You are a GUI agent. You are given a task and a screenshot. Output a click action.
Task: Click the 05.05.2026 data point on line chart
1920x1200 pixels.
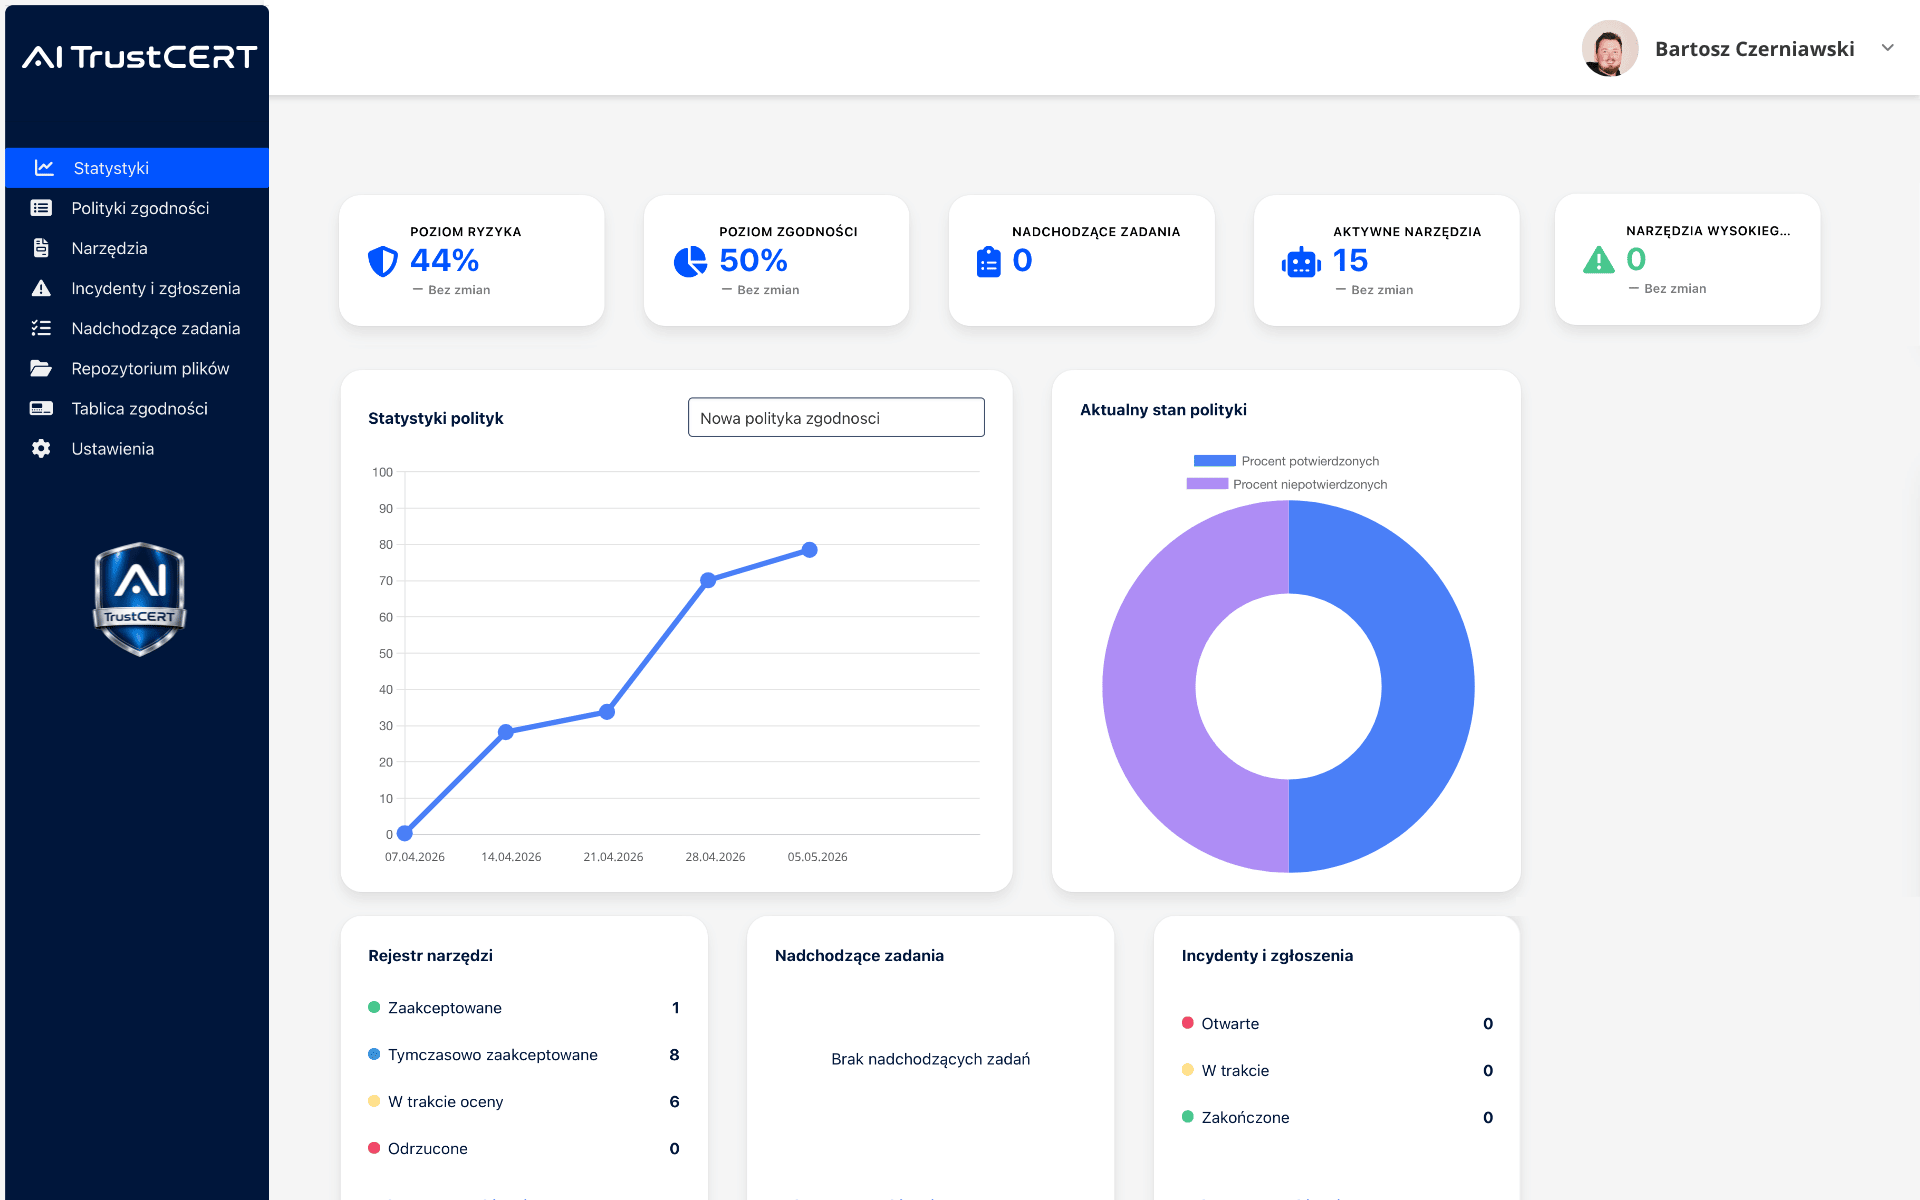click(810, 550)
